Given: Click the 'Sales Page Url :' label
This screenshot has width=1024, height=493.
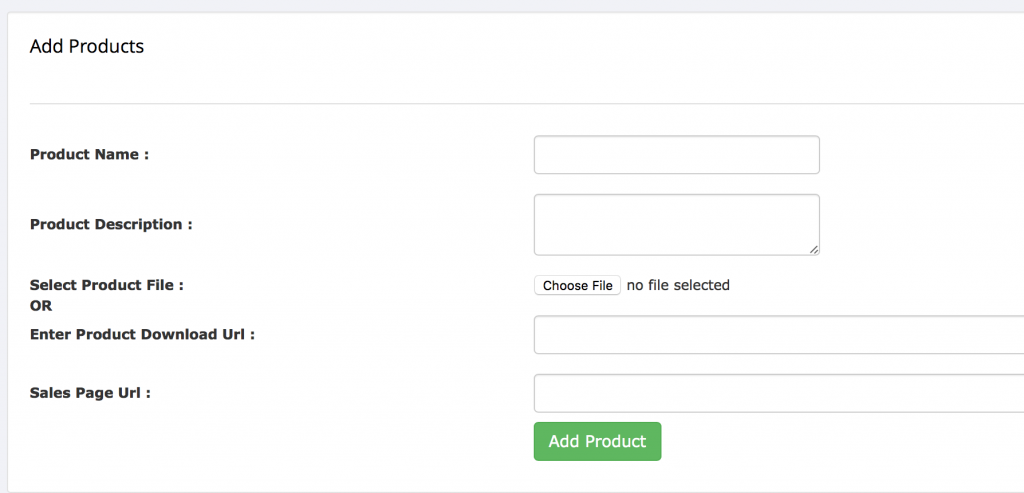Looking at the screenshot, I should pyautogui.click(x=90, y=393).
